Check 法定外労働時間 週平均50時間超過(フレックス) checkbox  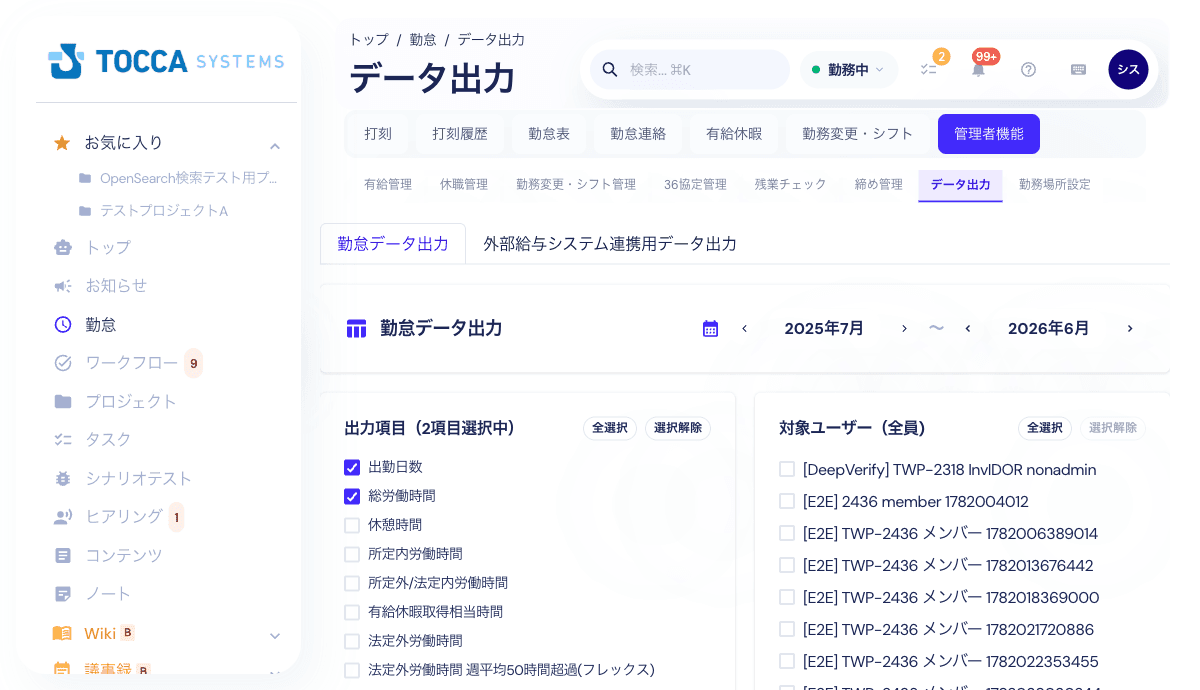click(352, 670)
